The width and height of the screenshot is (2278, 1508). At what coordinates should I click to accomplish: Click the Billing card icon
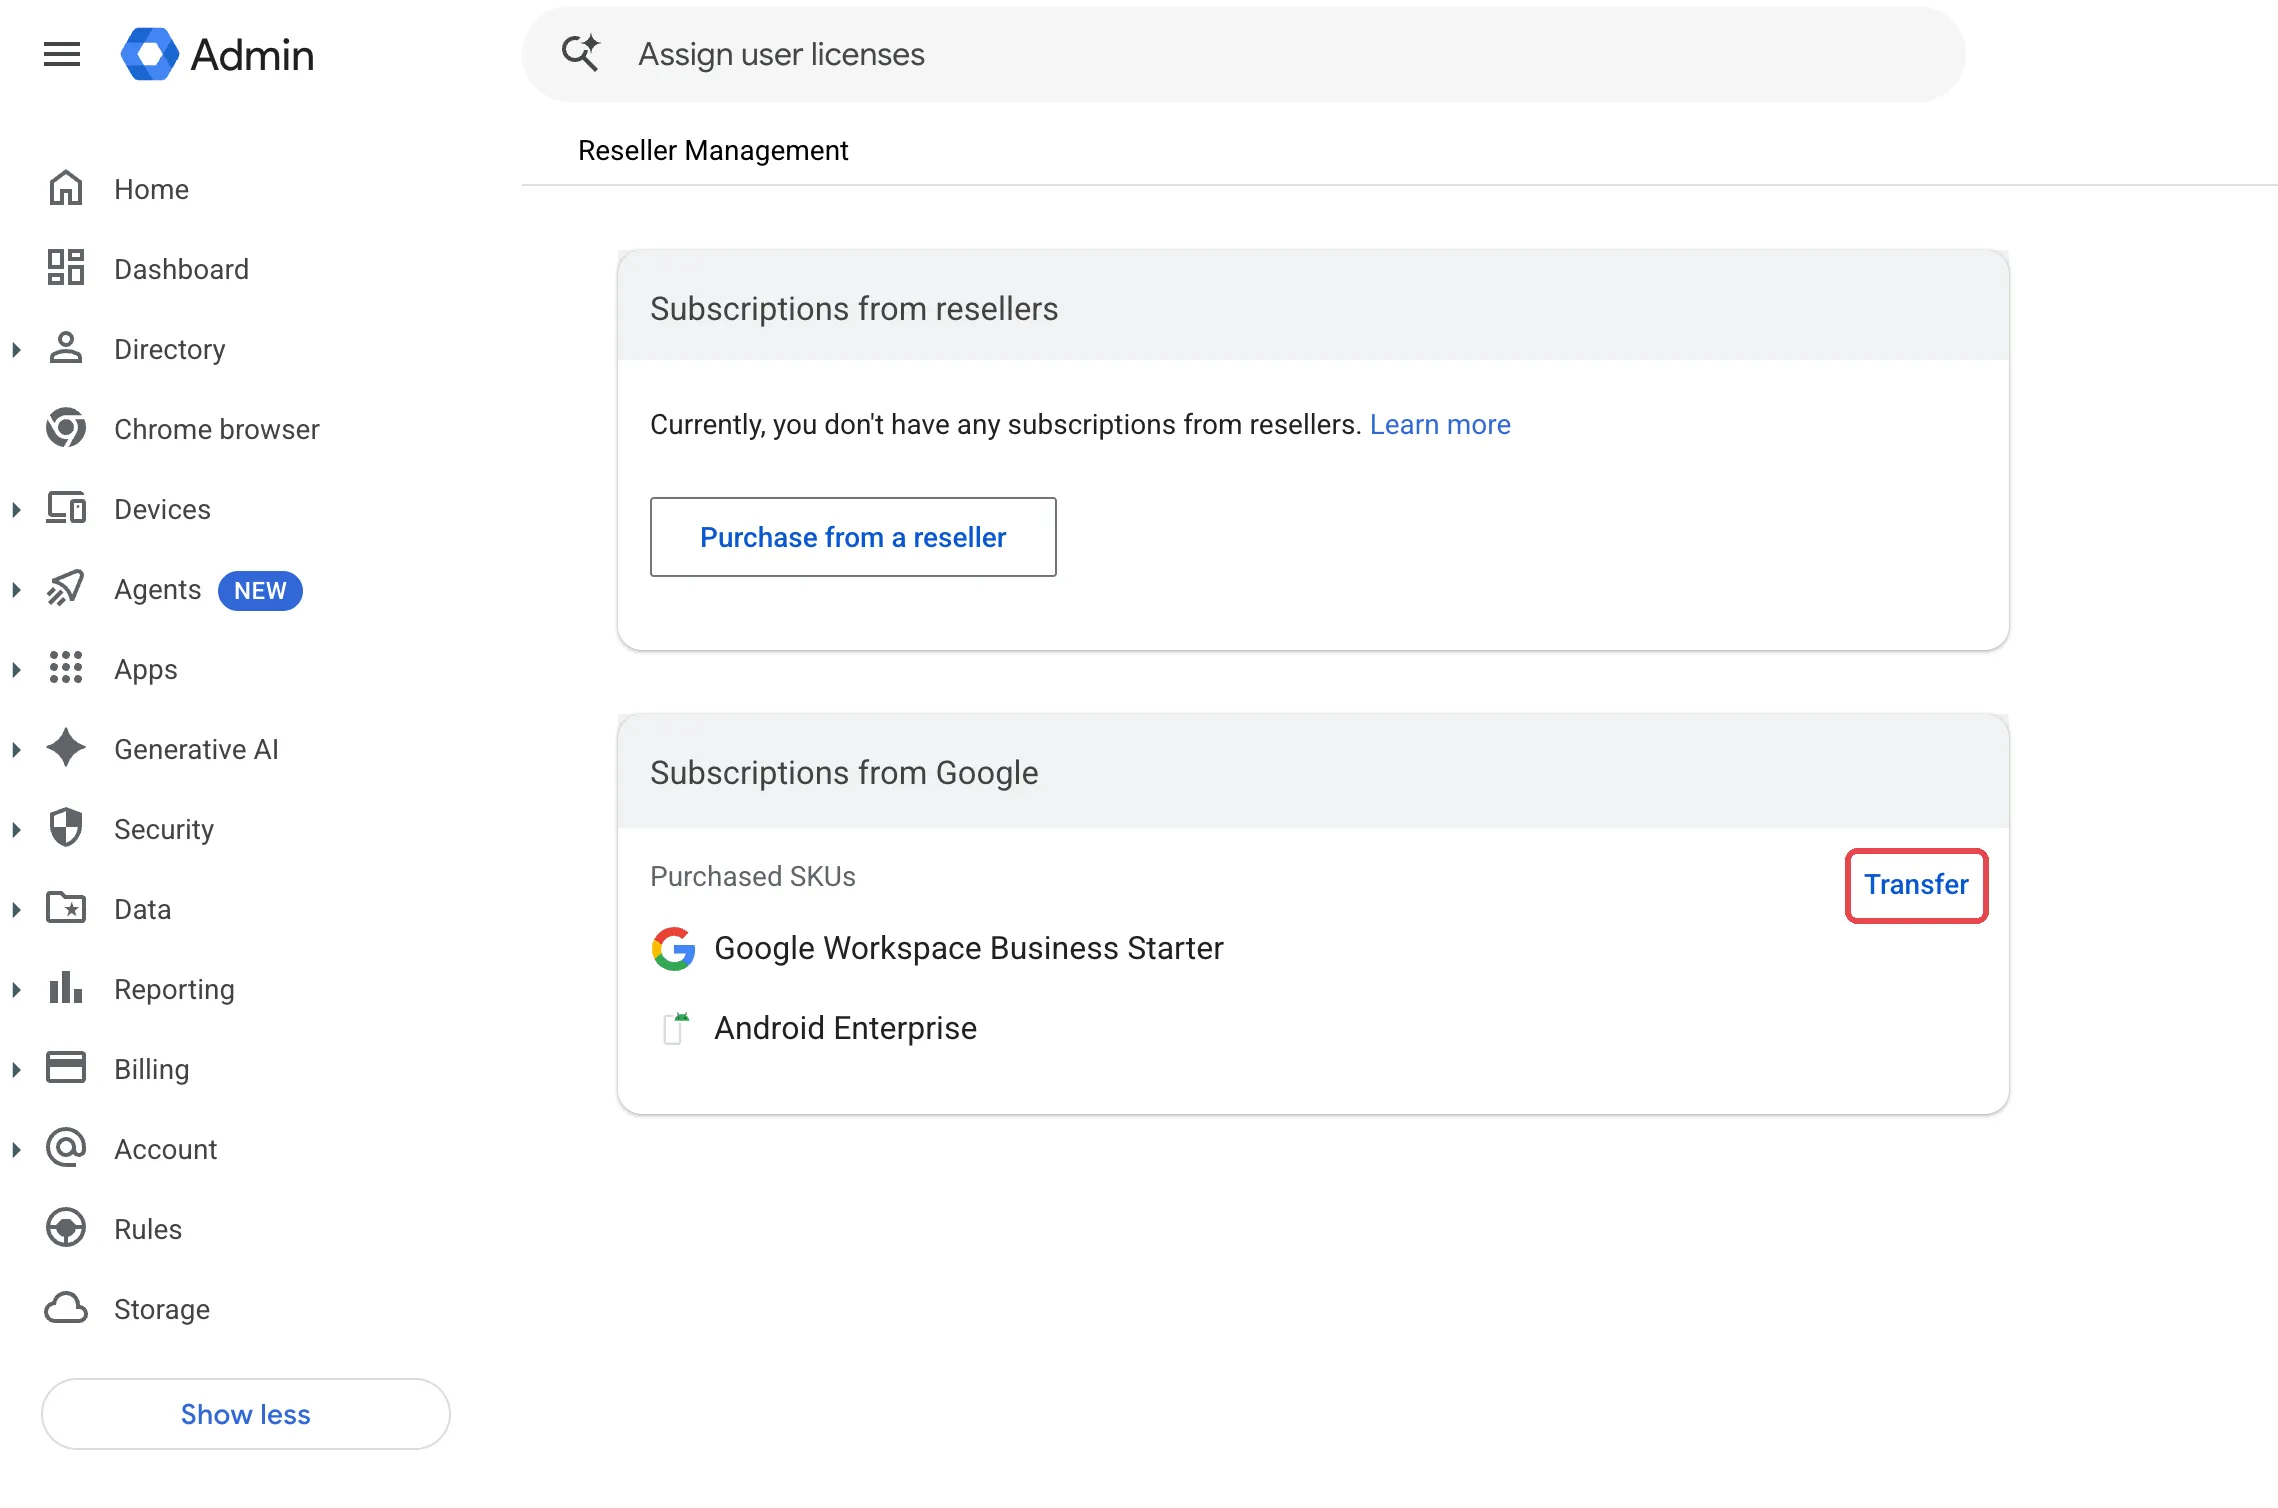(x=66, y=1068)
